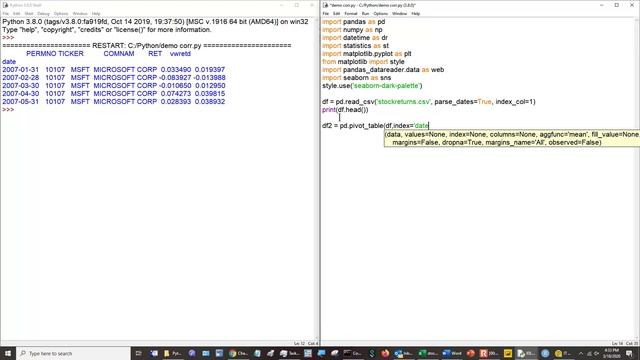Image resolution: width=640 pixels, height=360 pixels.
Task: Open File menu in demo corr.py editor
Action: (326, 13)
